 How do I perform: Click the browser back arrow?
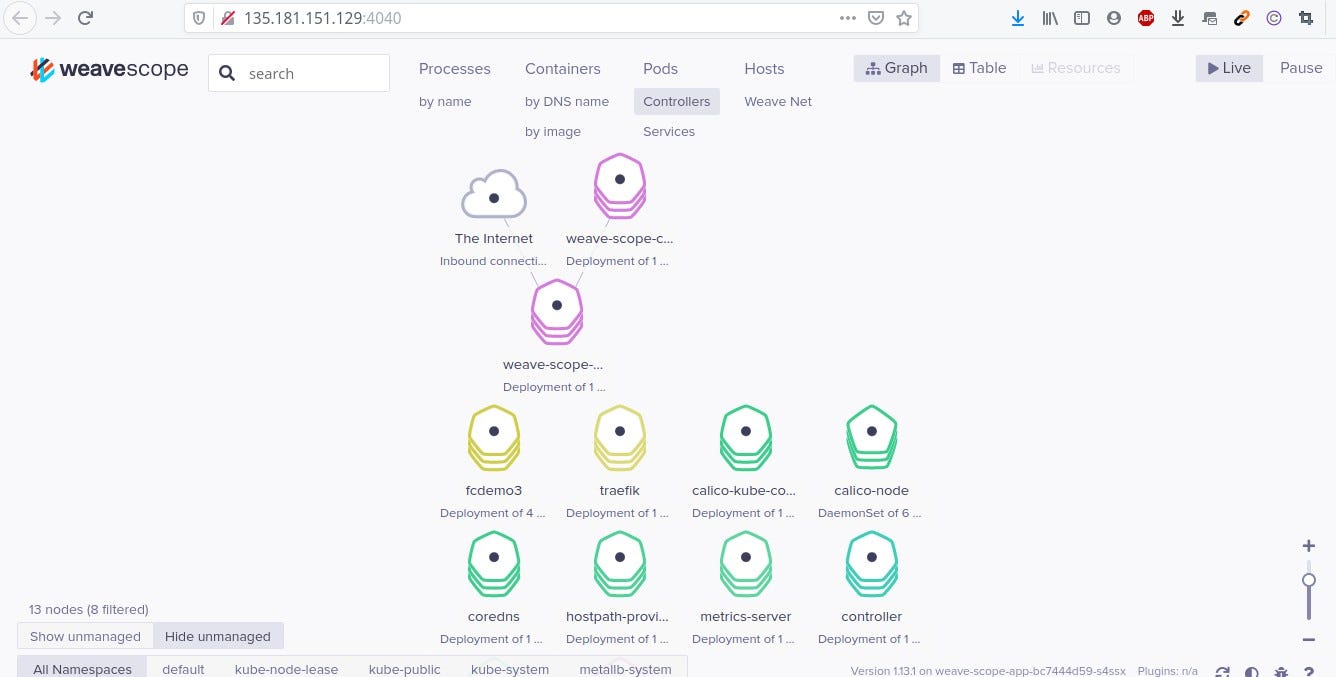(x=20, y=17)
